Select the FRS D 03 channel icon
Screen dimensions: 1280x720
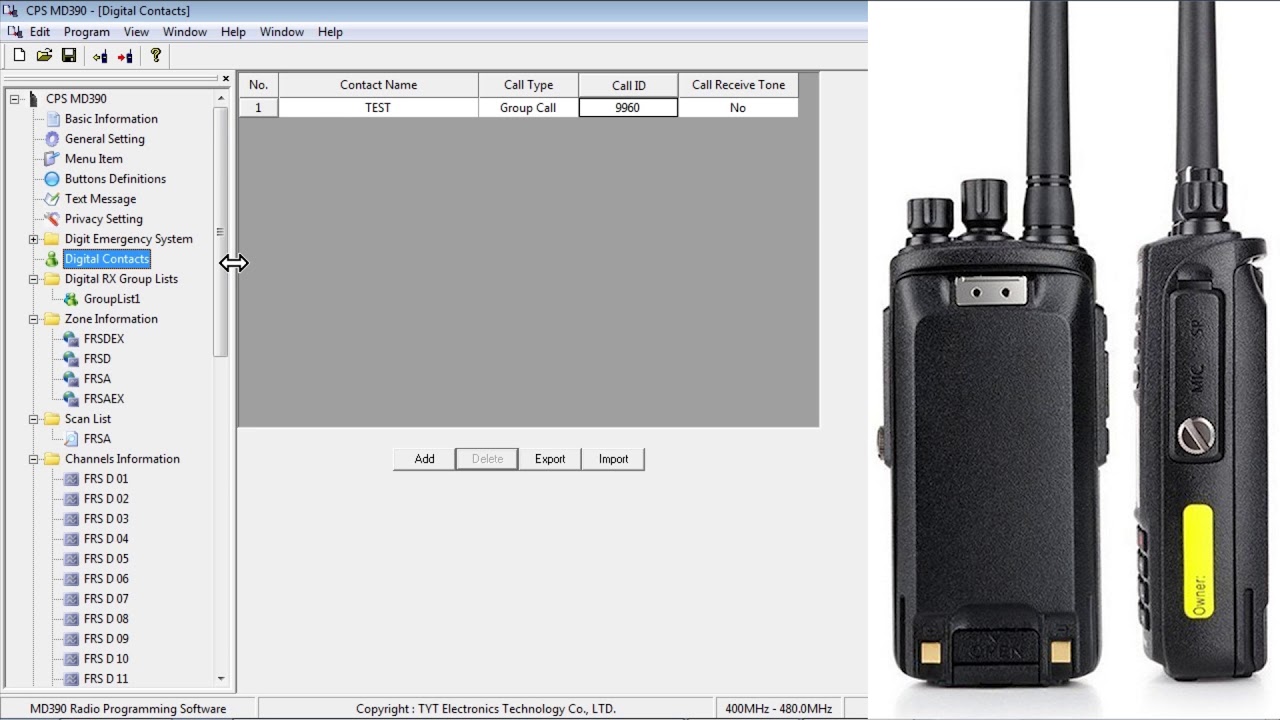71,519
